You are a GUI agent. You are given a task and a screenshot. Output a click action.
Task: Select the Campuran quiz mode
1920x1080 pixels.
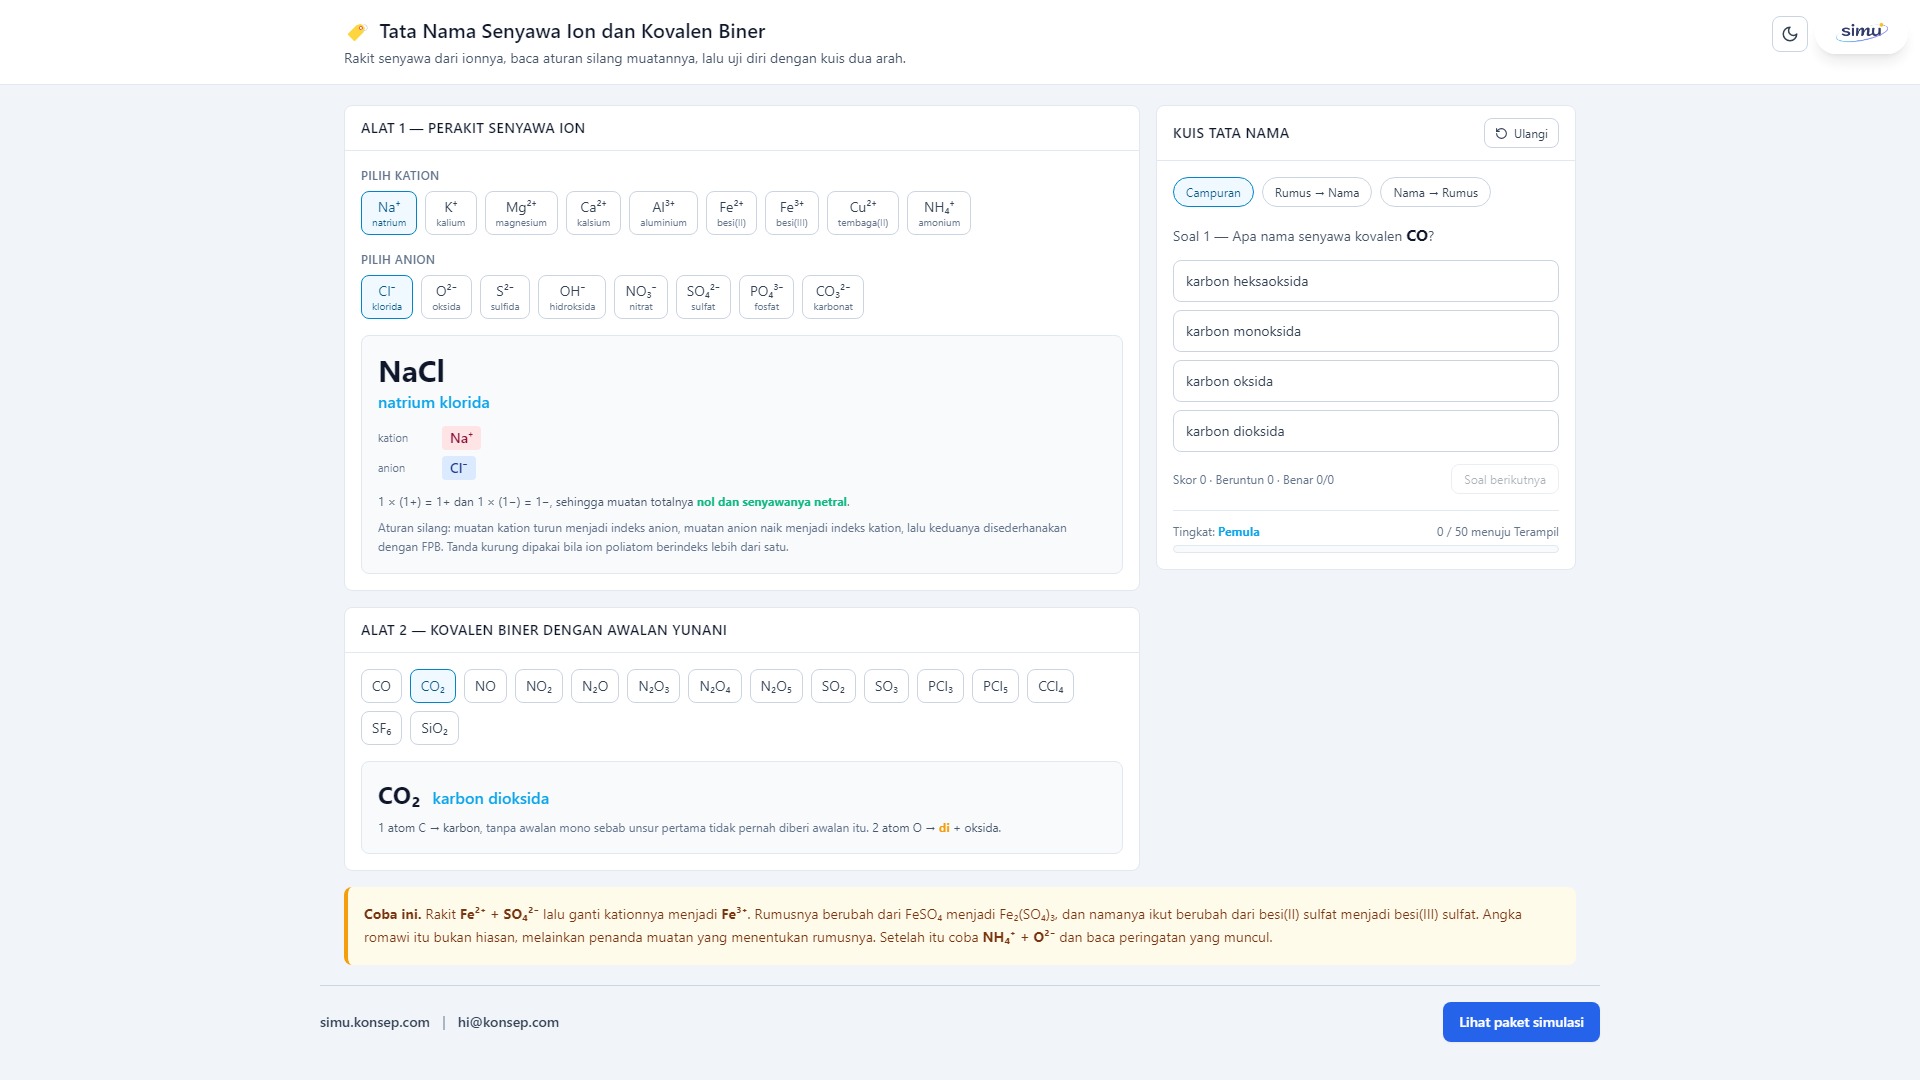1212,193
